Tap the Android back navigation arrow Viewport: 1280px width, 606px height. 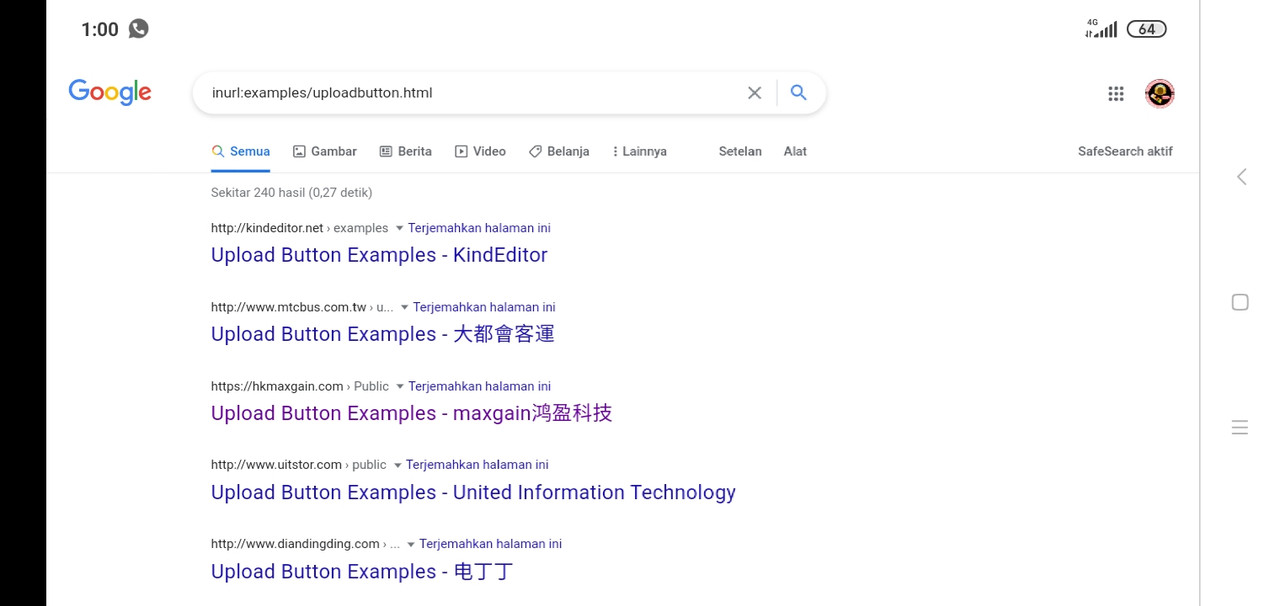tap(1241, 177)
